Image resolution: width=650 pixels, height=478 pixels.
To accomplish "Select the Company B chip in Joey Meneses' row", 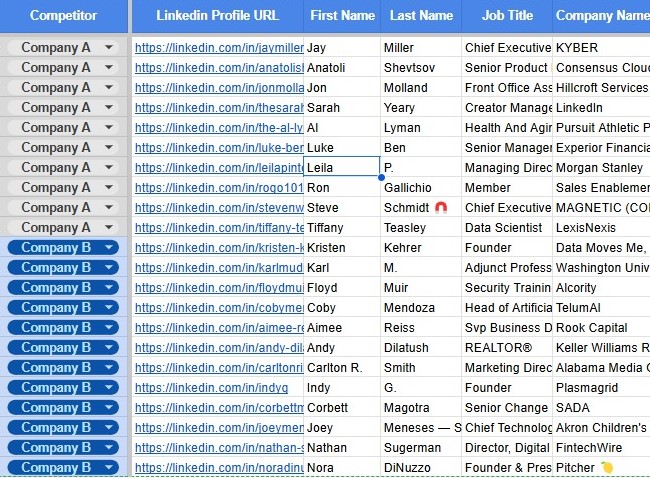I will tap(63, 427).
